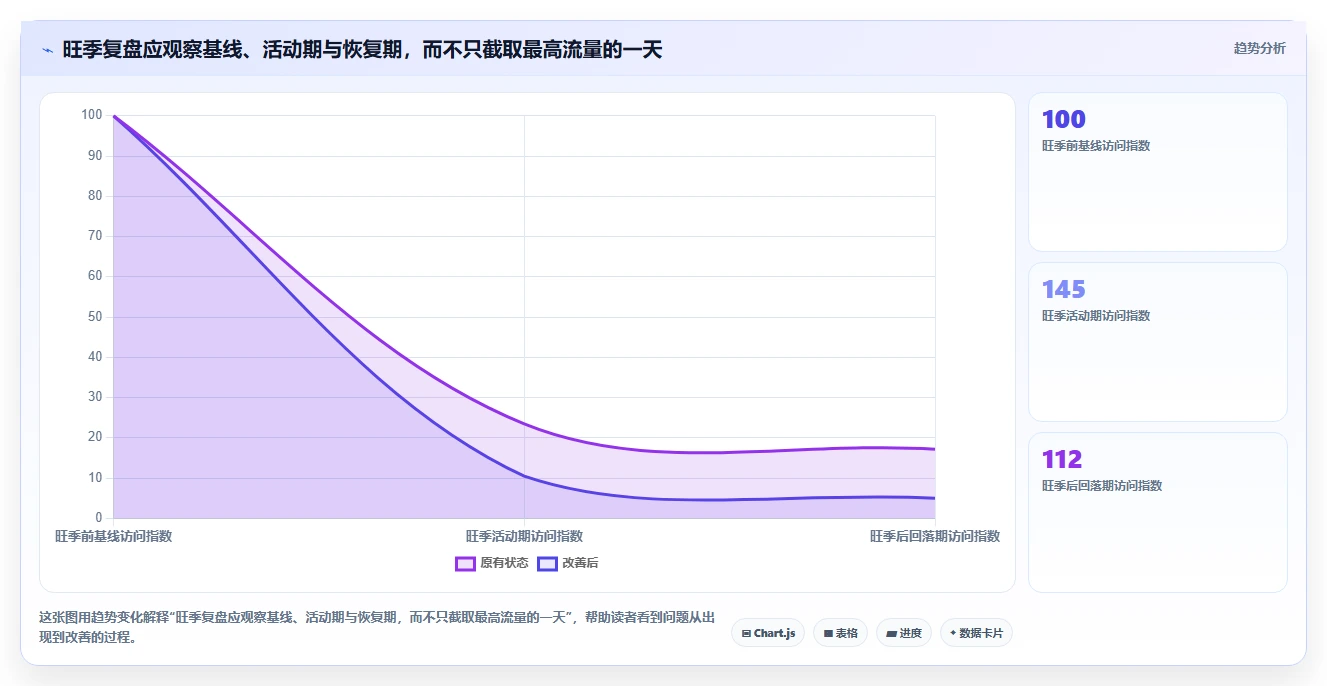Select the 表格 tag chip
1327x686 pixels.
click(840, 633)
